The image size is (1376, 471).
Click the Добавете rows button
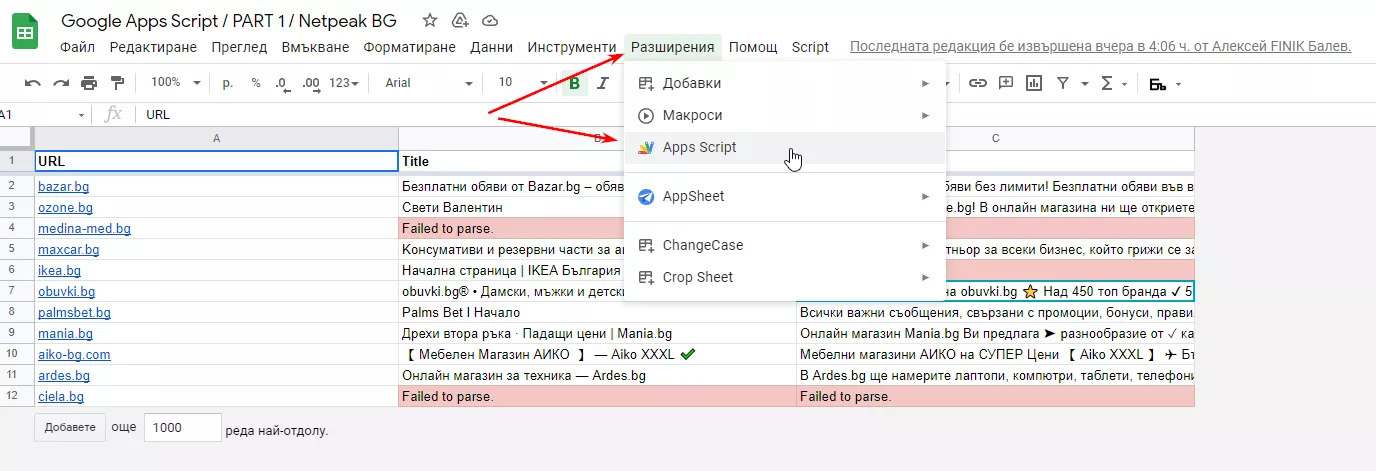coord(70,427)
